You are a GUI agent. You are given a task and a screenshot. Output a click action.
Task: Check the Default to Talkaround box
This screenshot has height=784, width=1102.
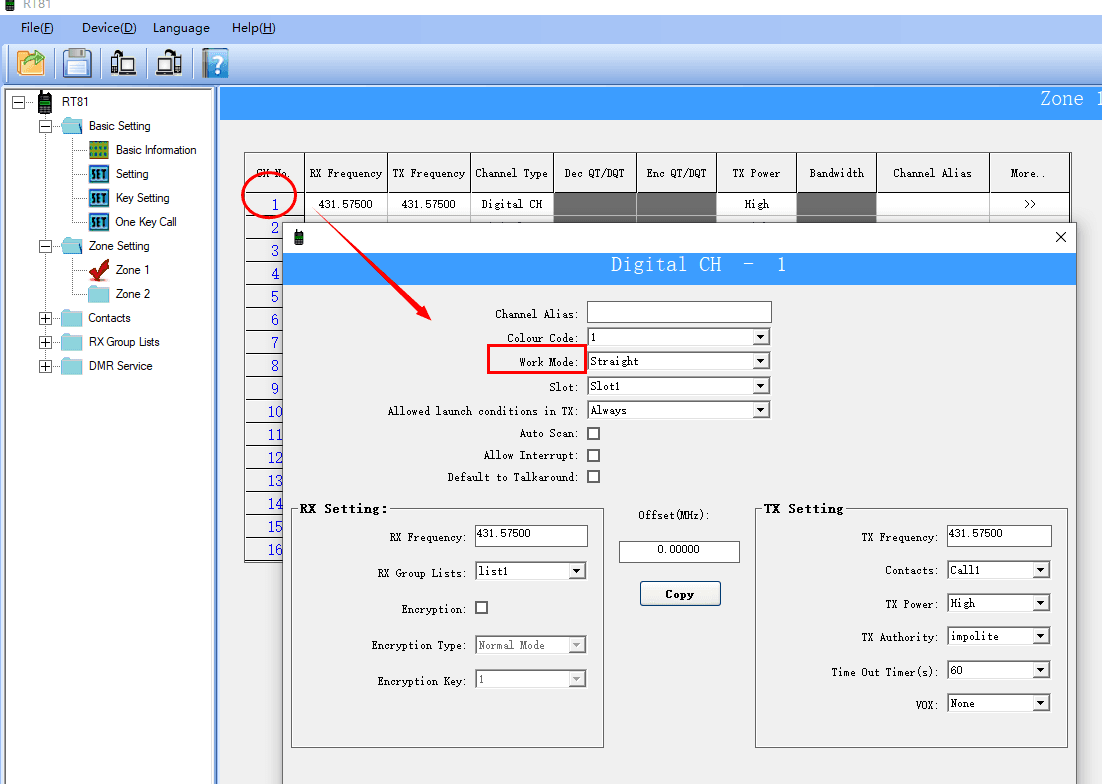[x=594, y=477]
